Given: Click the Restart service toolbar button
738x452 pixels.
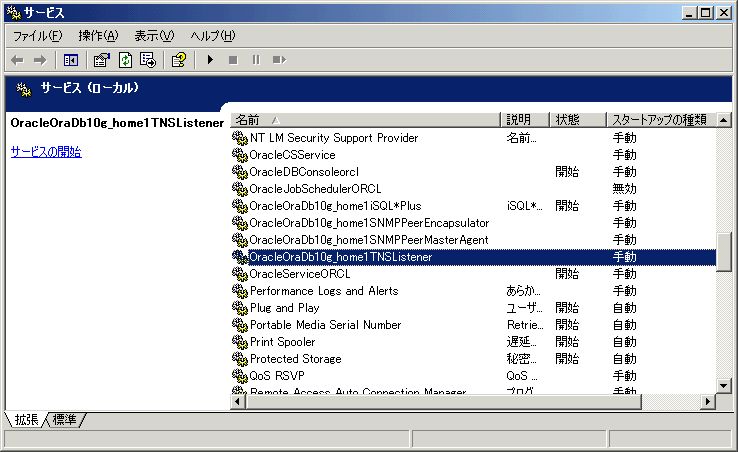Looking at the screenshot, I should (x=279, y=60).
